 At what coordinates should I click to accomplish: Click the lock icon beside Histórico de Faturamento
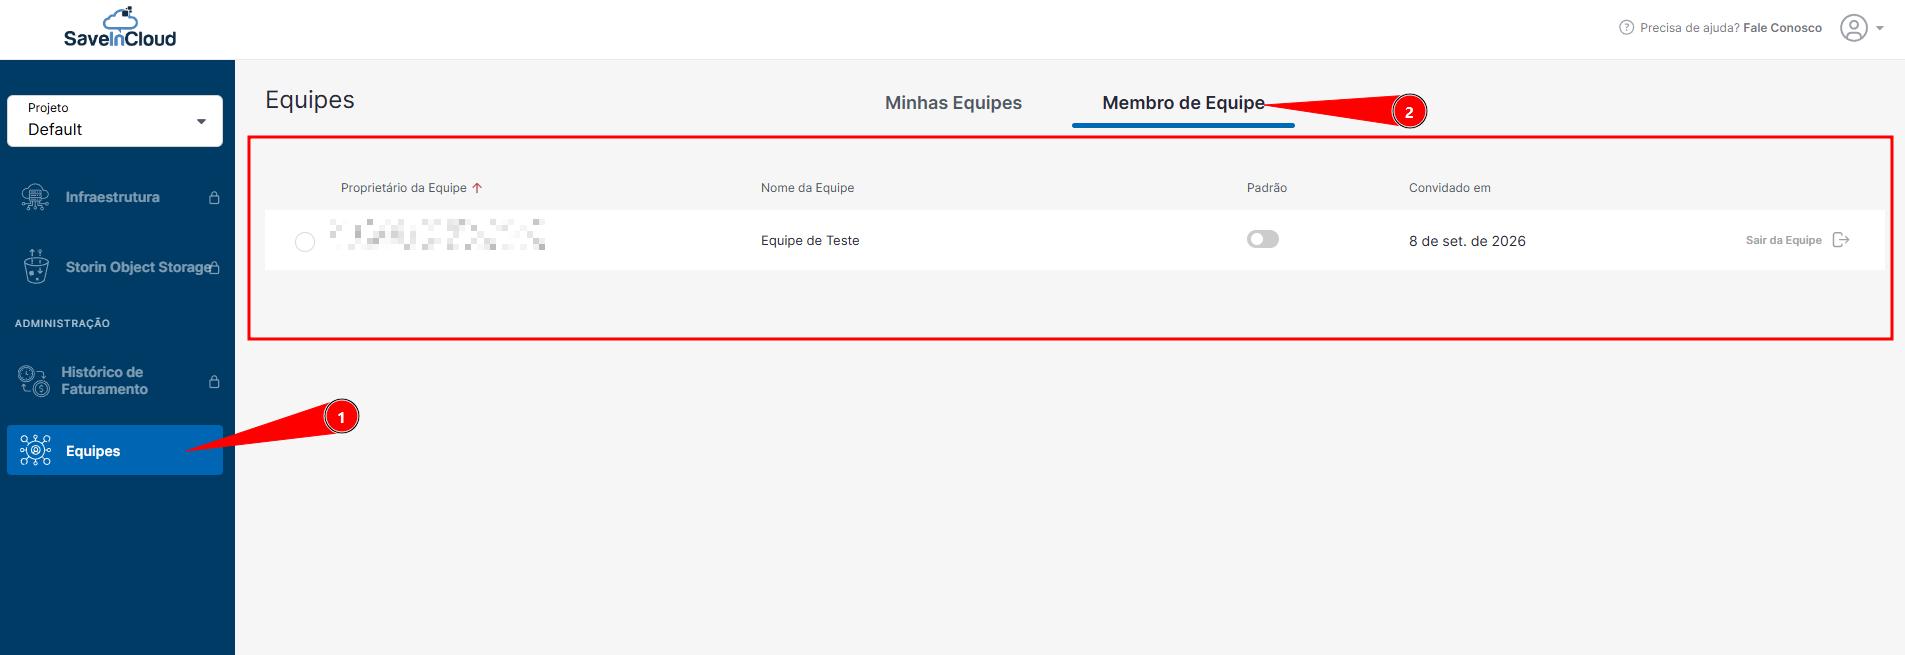(x=214, y=382)
